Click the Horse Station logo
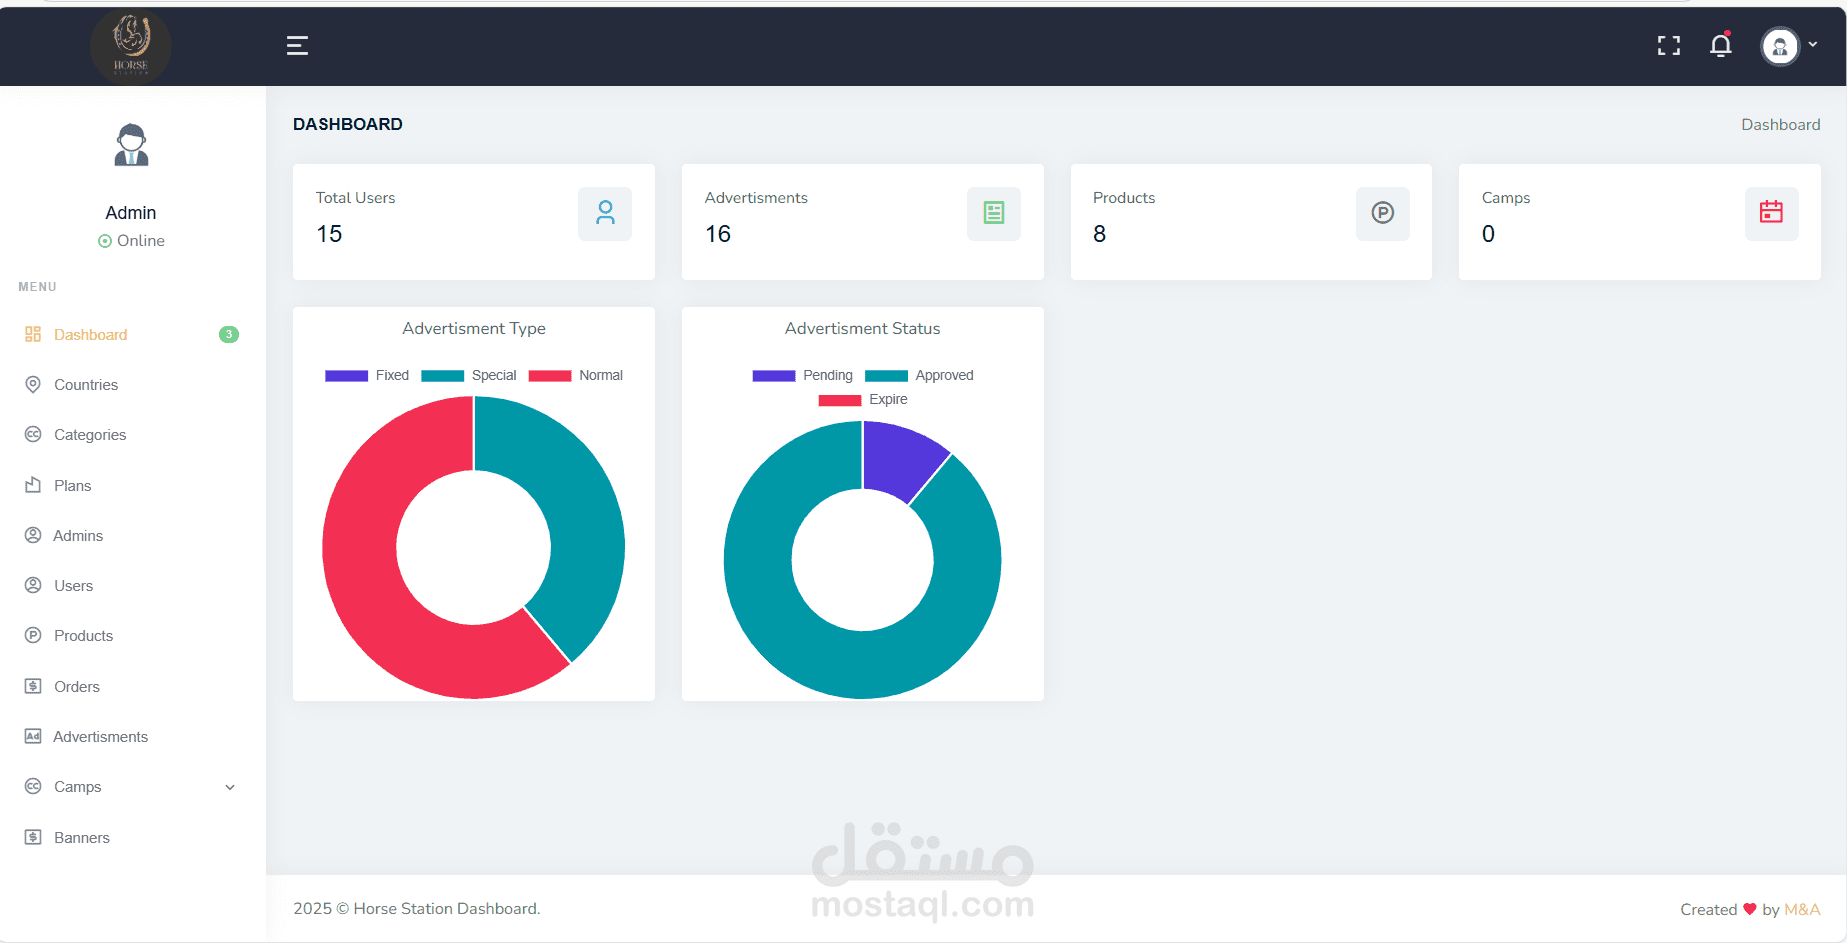Viewport: 1847px width, 943px height. pos(131,46)
